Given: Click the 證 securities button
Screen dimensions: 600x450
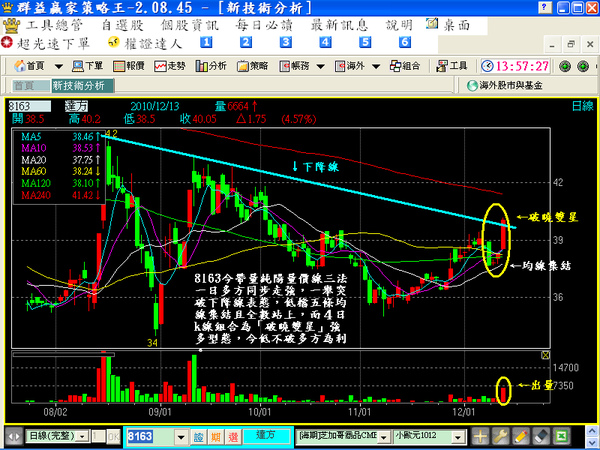Looking at the screenshot, I should point(198,437).
